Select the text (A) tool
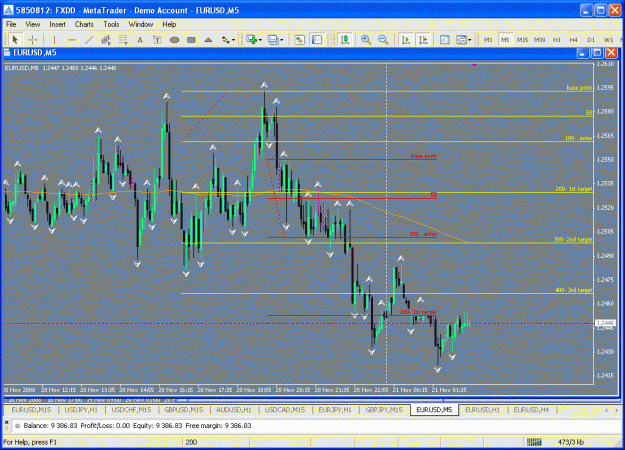Image resolution: width=625 pixels, height=450 pixels. tap(140, 39)
